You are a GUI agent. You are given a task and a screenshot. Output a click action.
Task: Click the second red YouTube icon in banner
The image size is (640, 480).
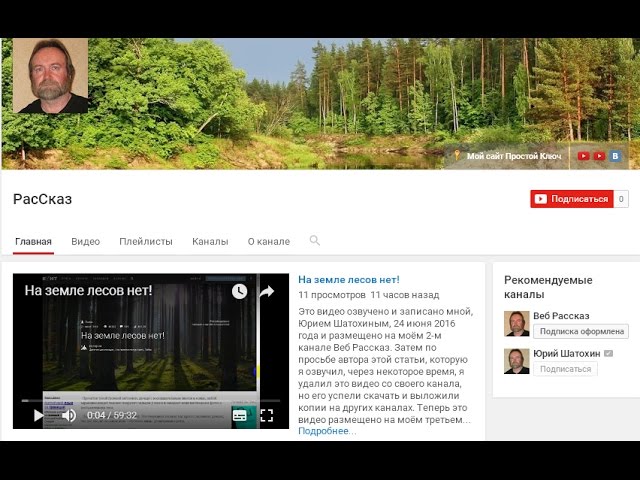[x=599, y=156]
